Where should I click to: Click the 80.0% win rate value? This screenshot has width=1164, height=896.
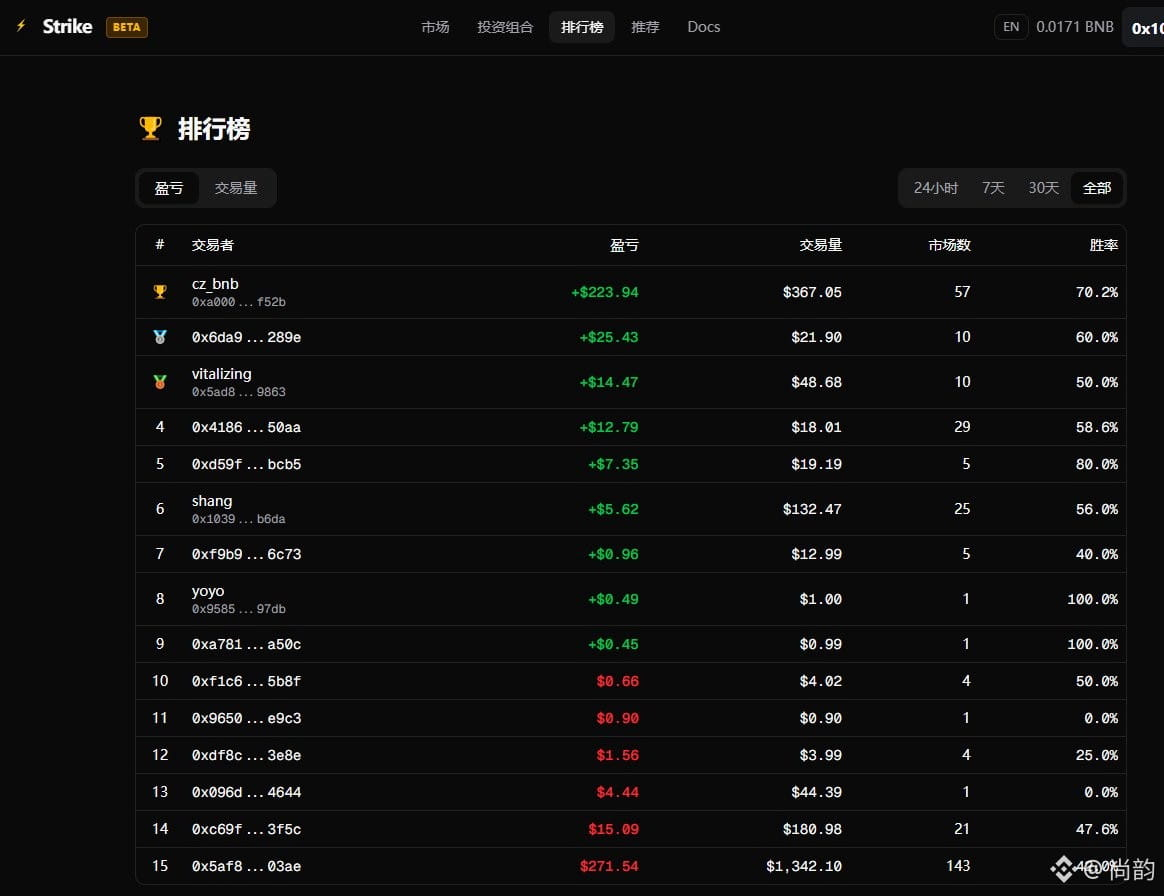tap(1096, 464)
